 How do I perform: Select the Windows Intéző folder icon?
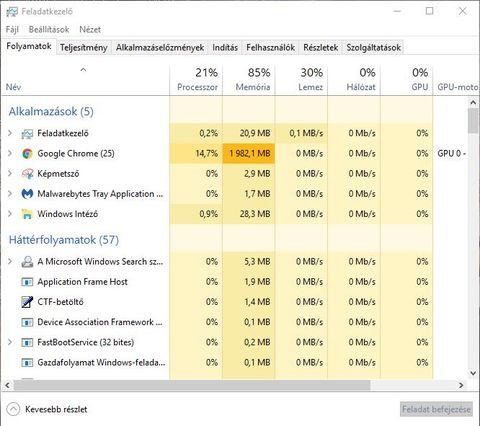click(x=27, y=214)
